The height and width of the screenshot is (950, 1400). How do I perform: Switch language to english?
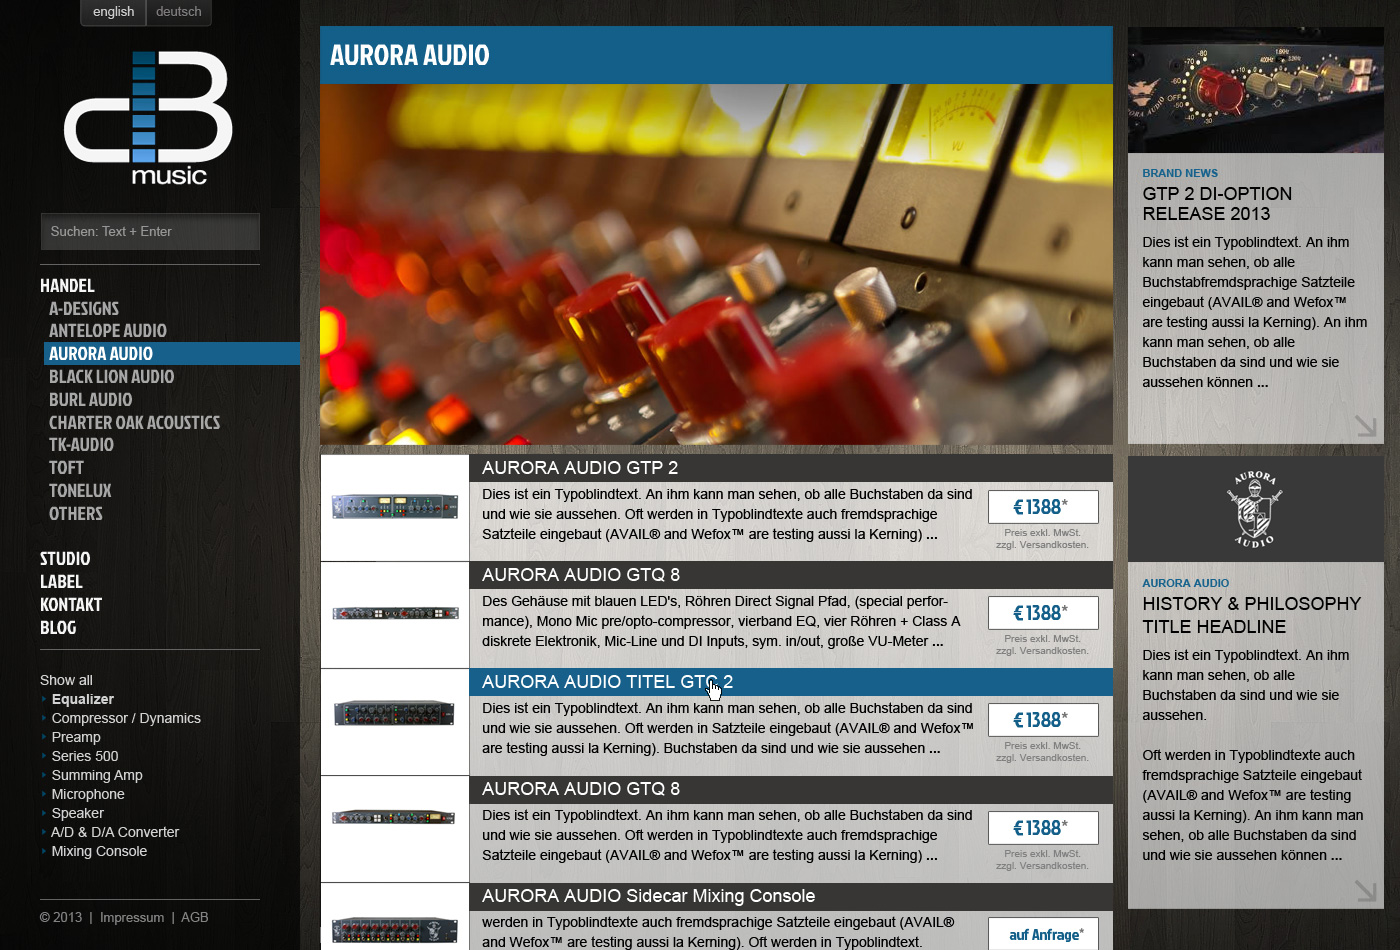tap(113, 12)
